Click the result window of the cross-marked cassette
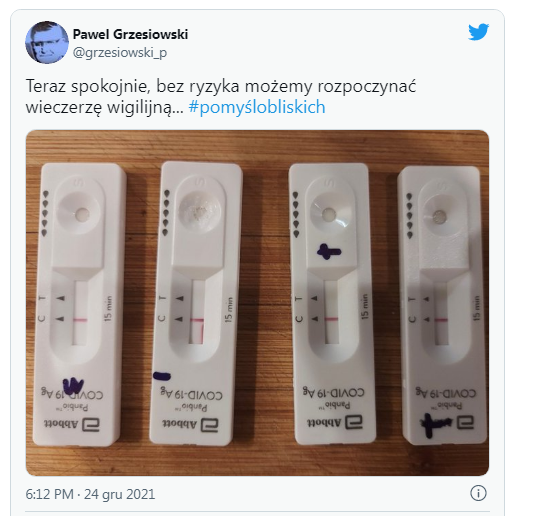Viewport: 537px width, 526px height. click(331, 312)
